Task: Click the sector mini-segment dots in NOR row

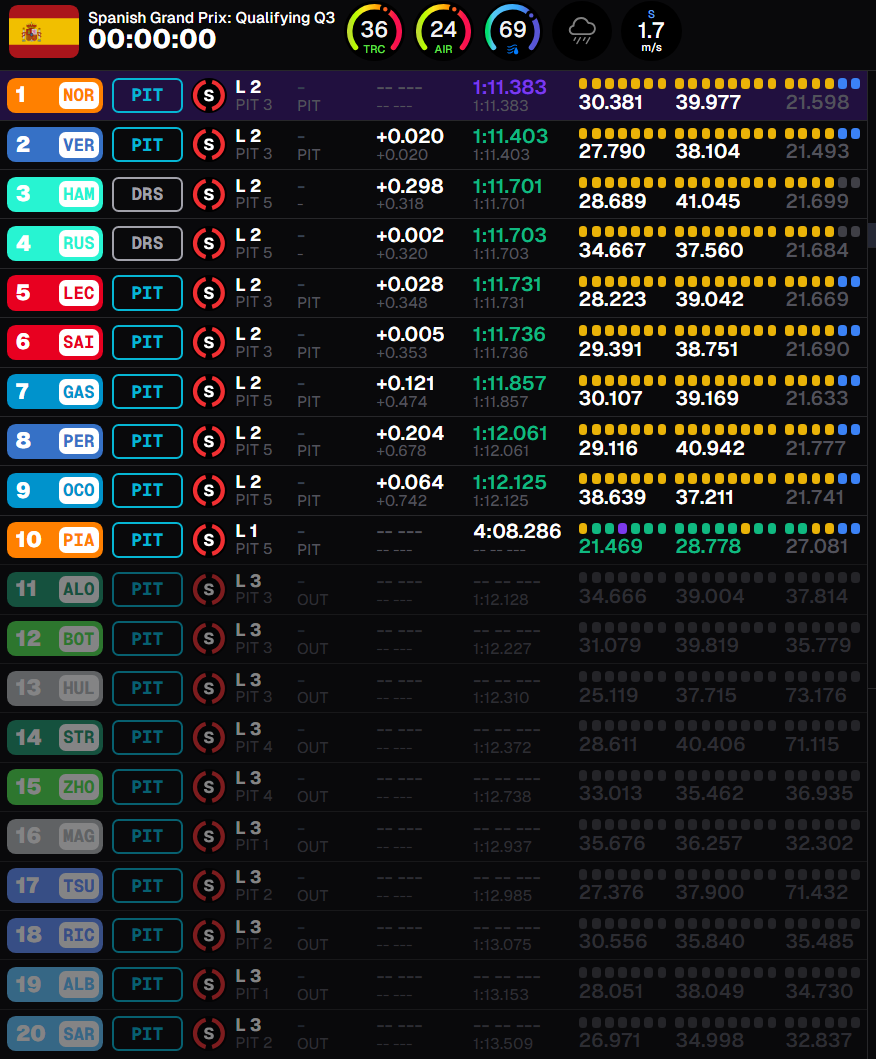Action: [x=719, y=84]
